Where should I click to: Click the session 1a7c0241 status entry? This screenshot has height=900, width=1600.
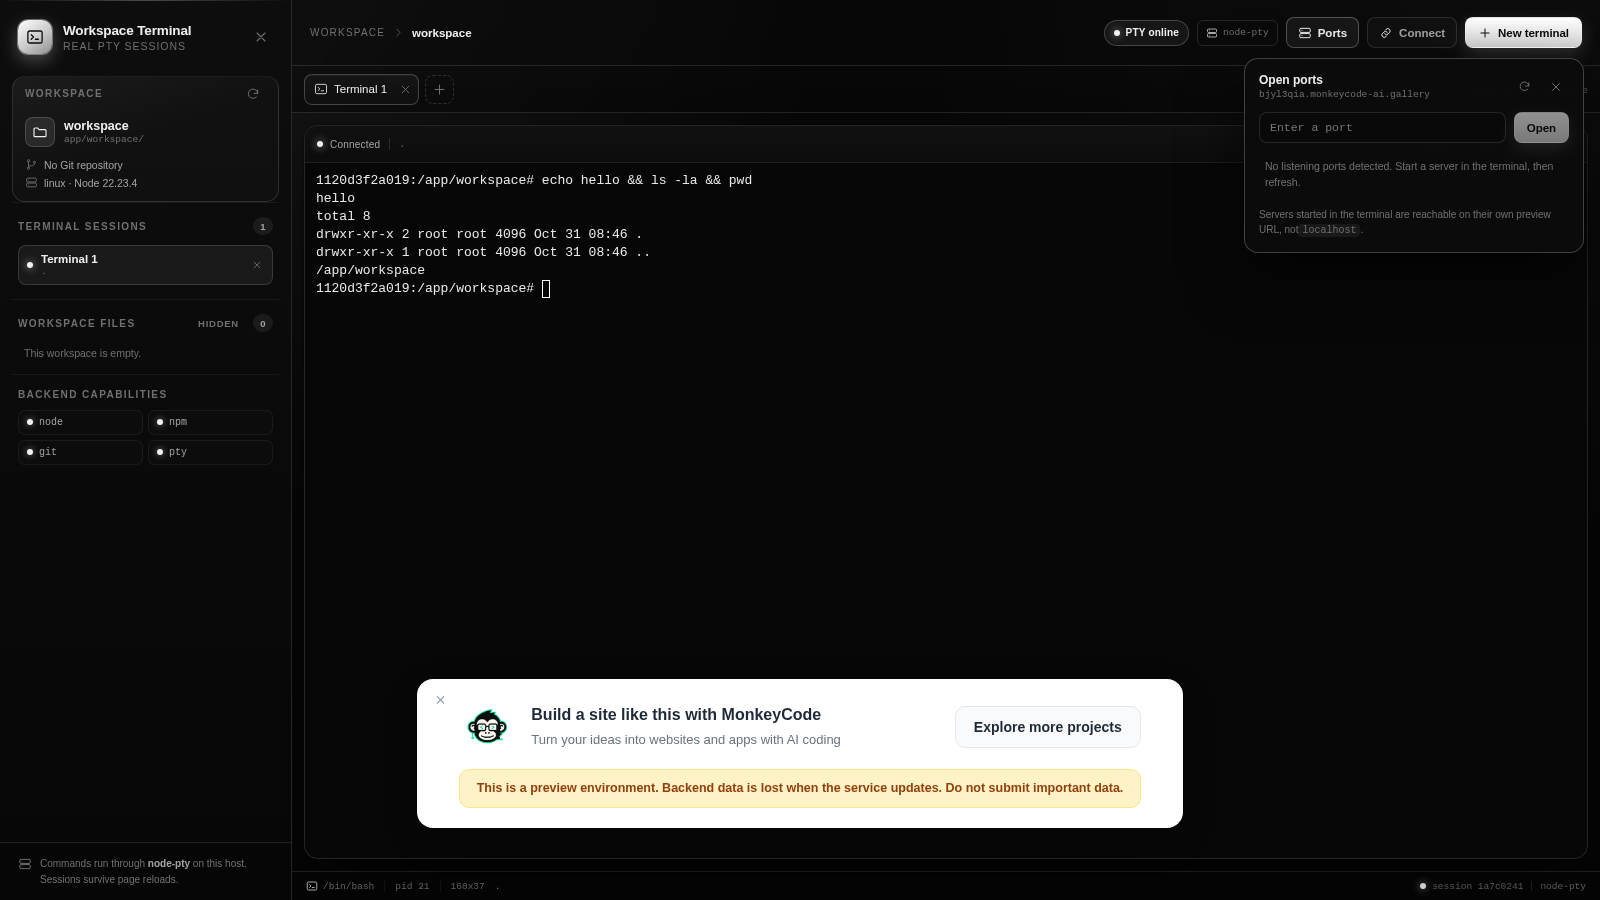coord(1470,886)
